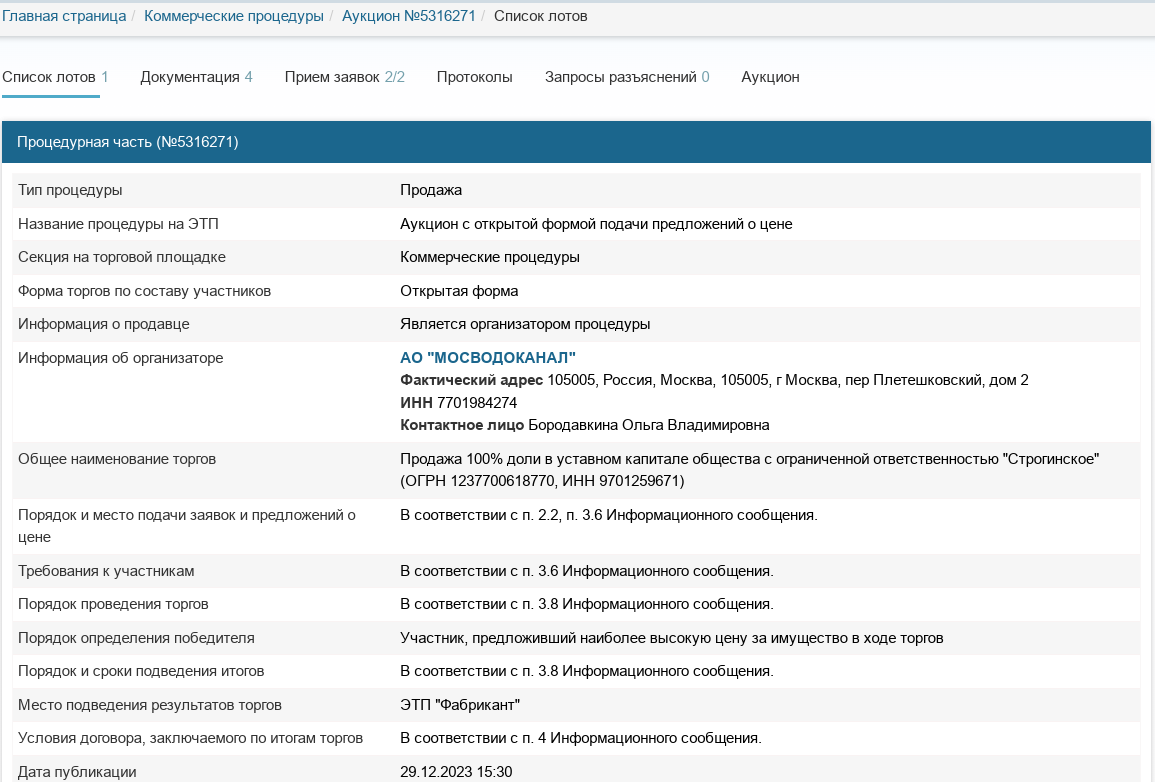Open the АО "МОСВОДОКАНАЛ" organizer link
The height and width of the screenshot is (782, 1155).
[488, 358]
